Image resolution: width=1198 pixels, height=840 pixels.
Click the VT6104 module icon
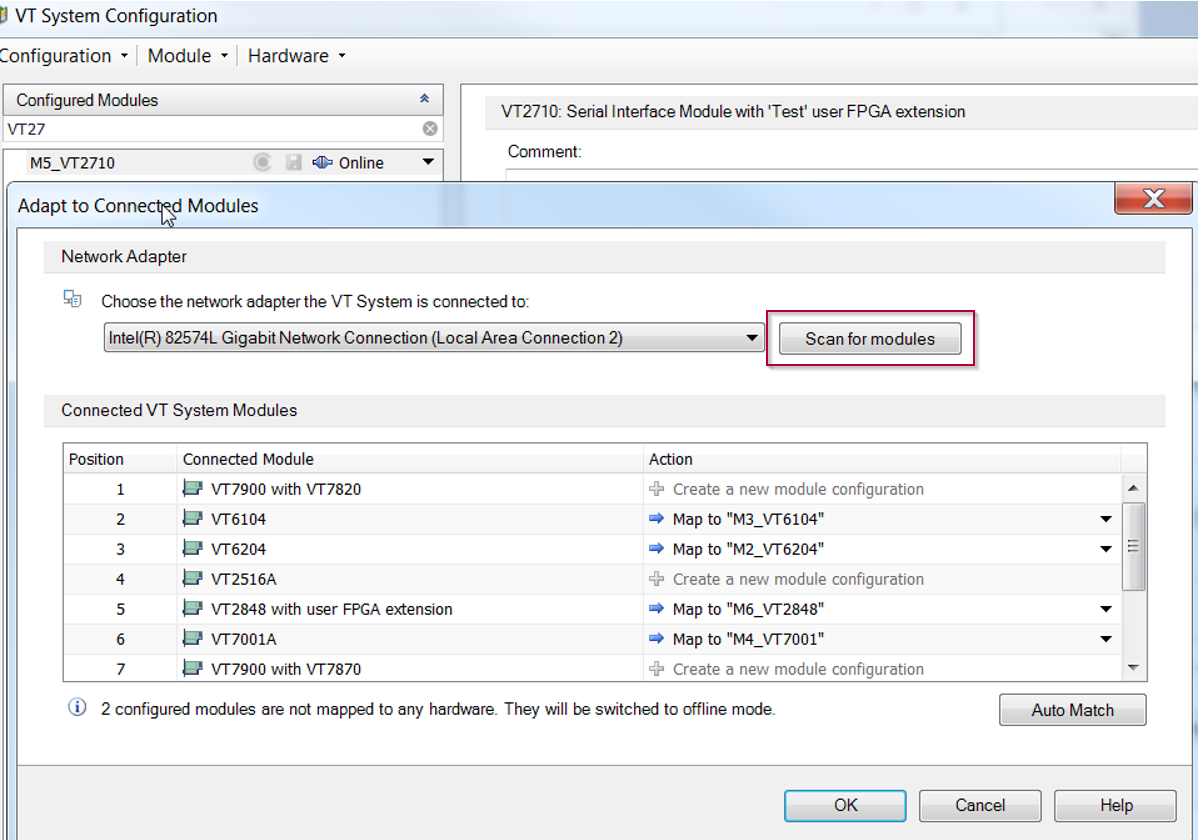192,519
